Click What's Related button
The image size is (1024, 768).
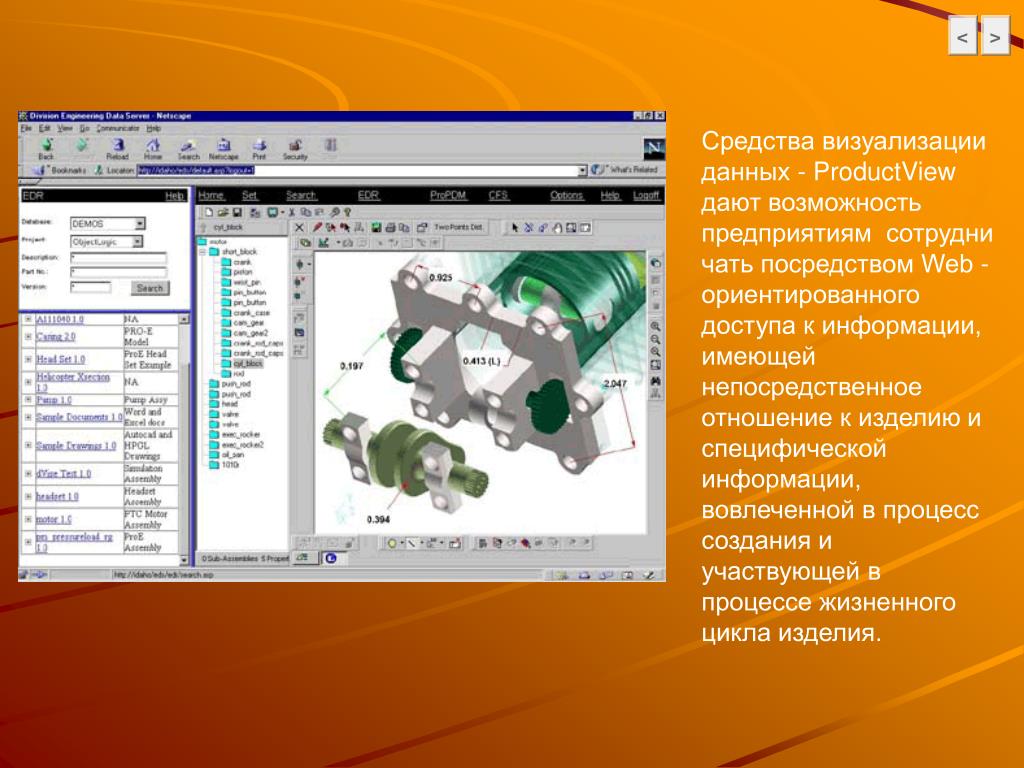(x=624, y=170)
